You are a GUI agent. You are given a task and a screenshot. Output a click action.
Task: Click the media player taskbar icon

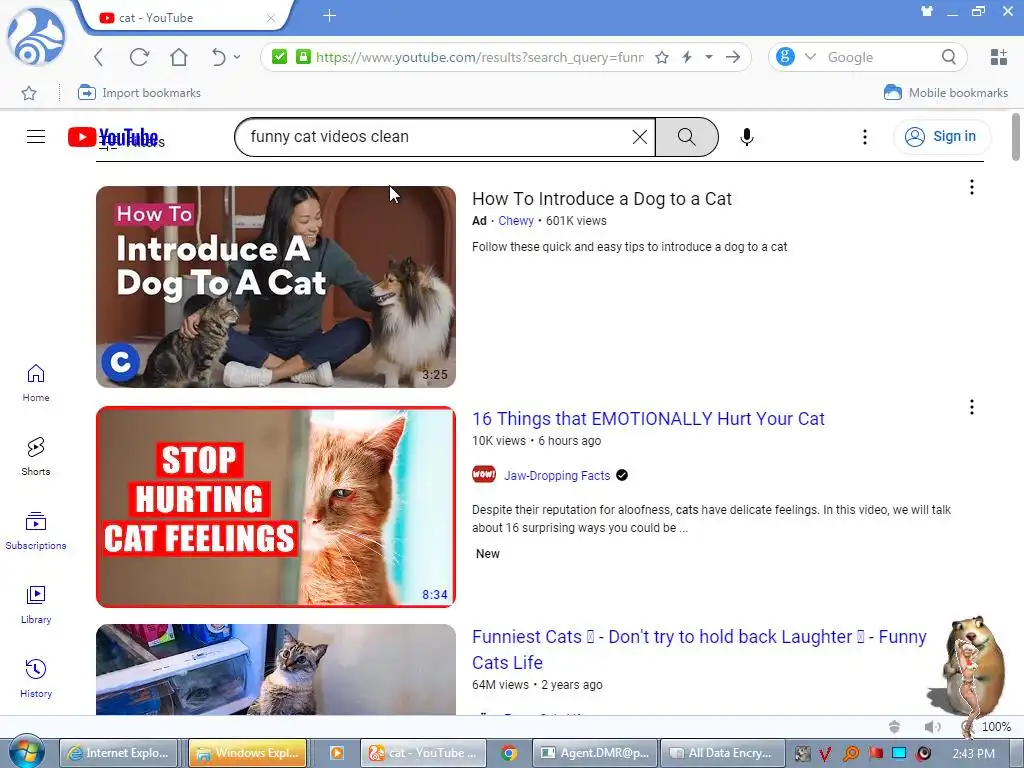(337, 753)
